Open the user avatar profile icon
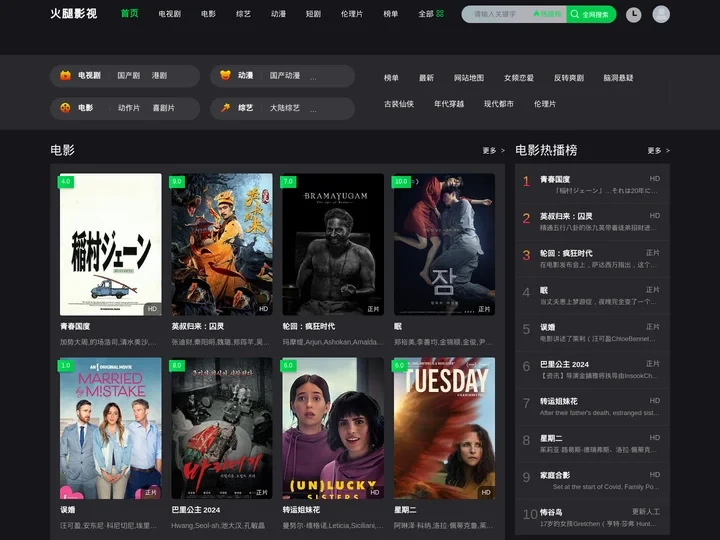Viewport: 720px width, 540px height. click(x=661, y=14)
